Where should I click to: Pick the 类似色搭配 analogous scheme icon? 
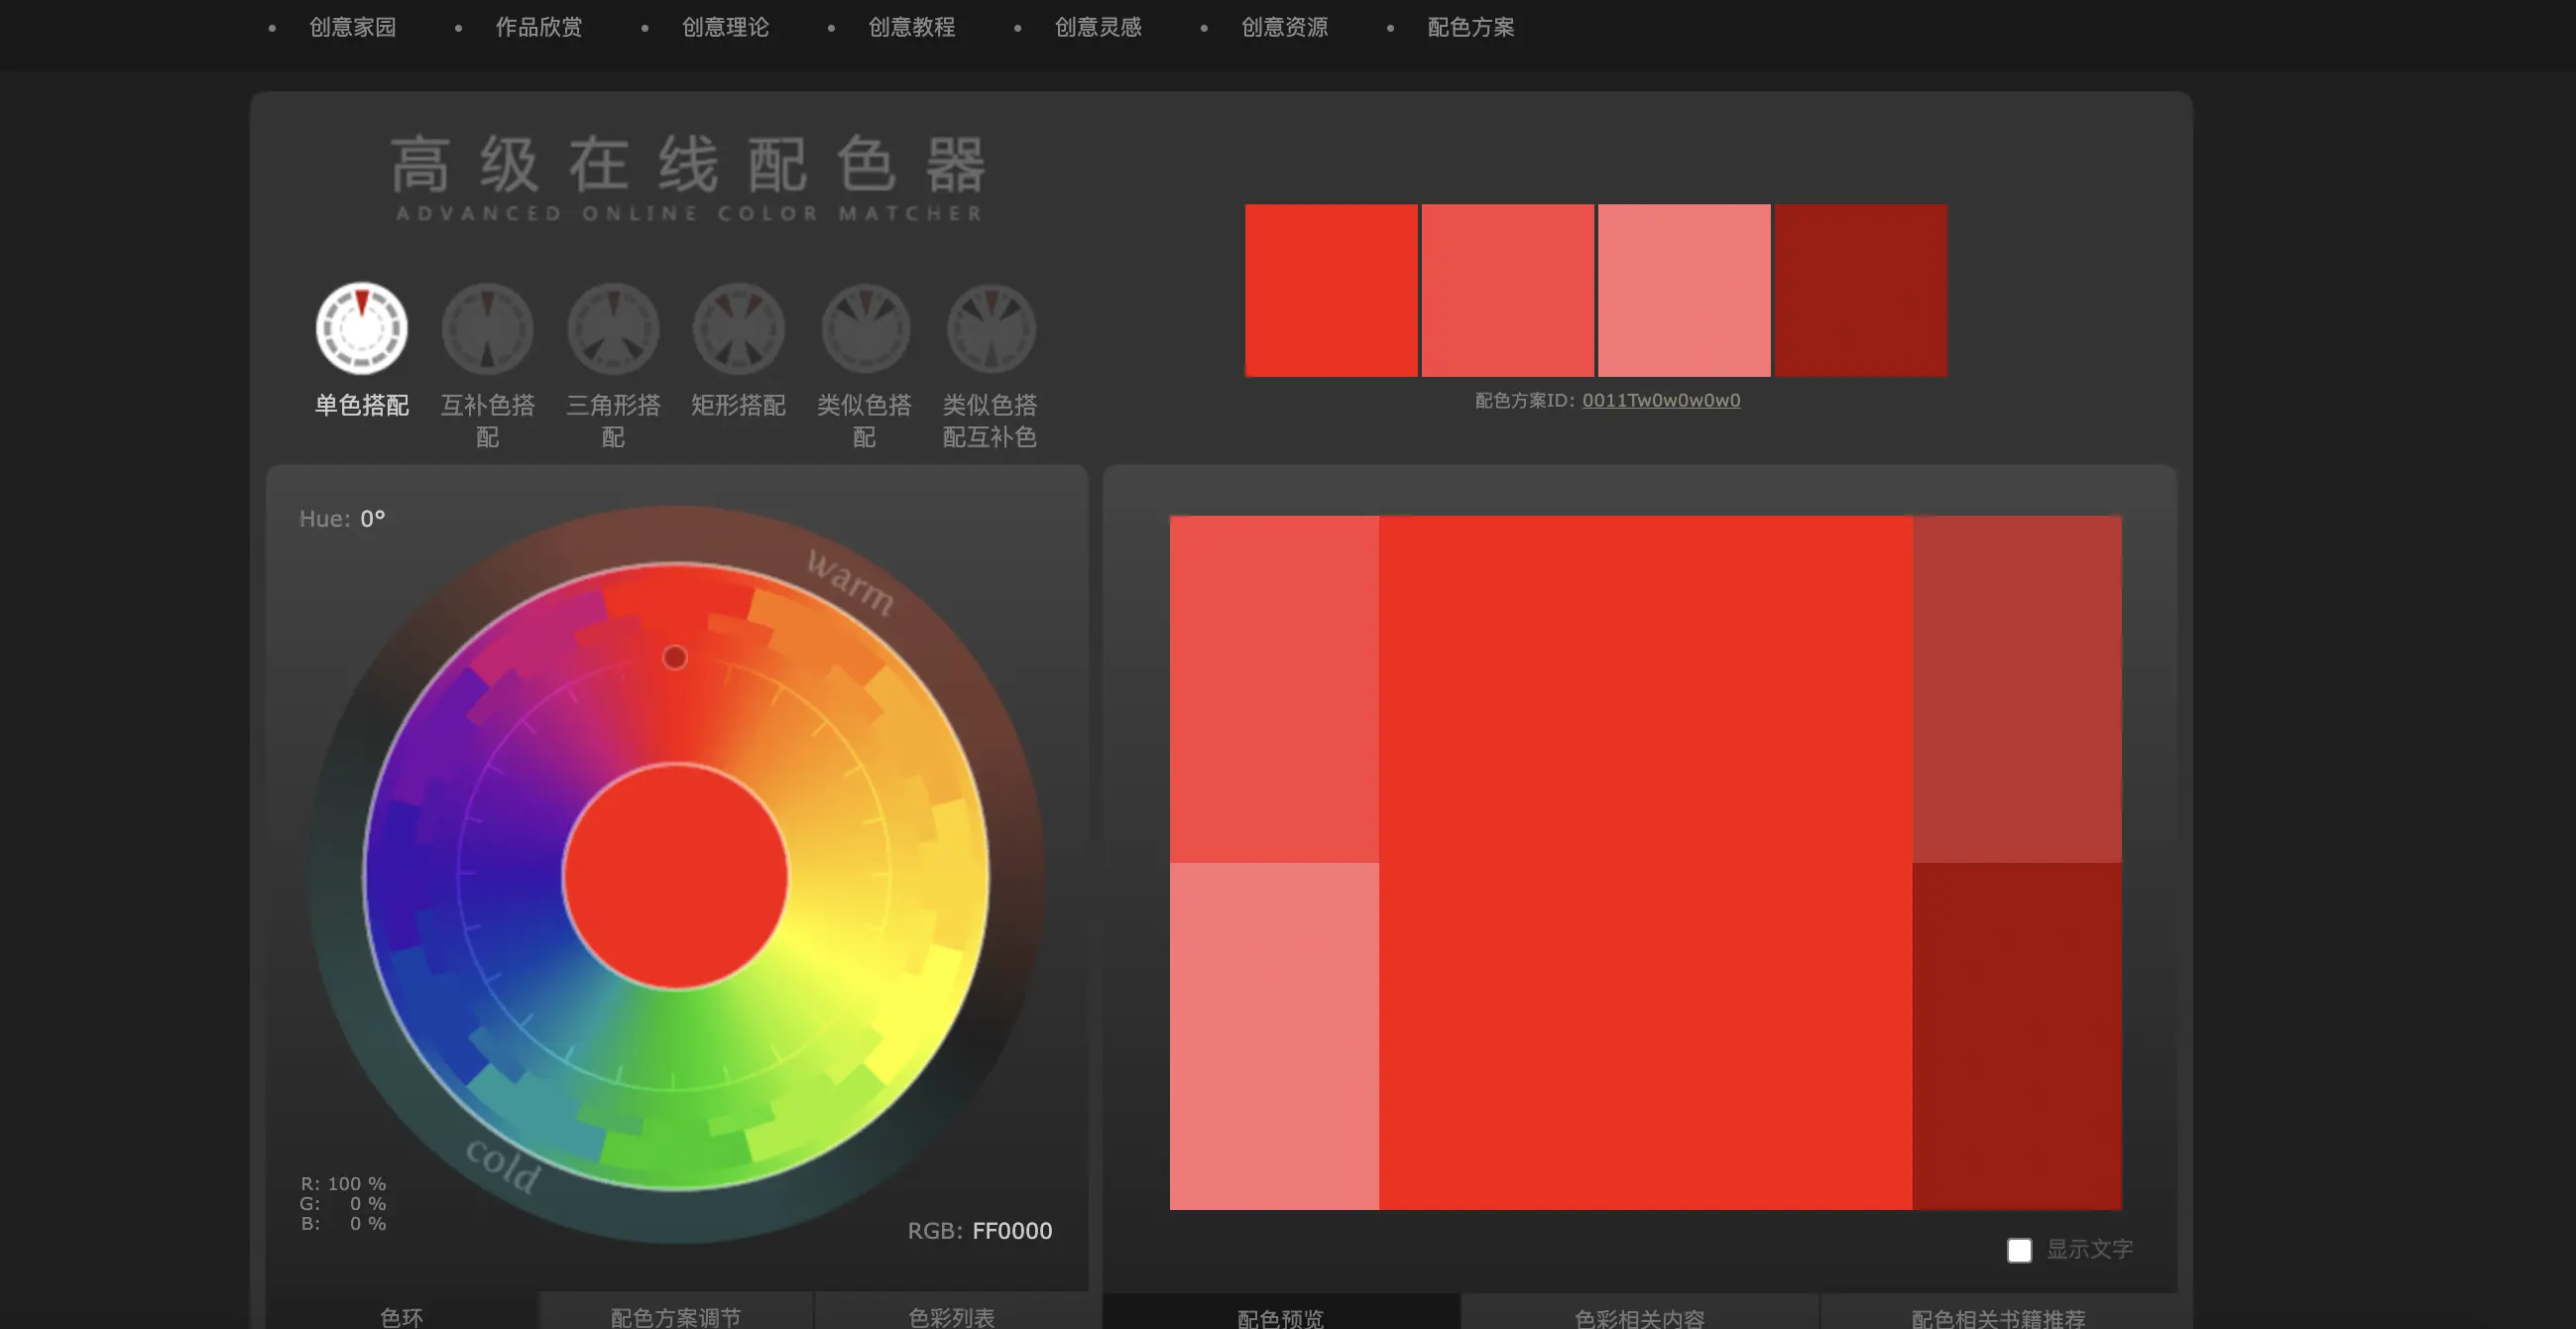point(865,328)
